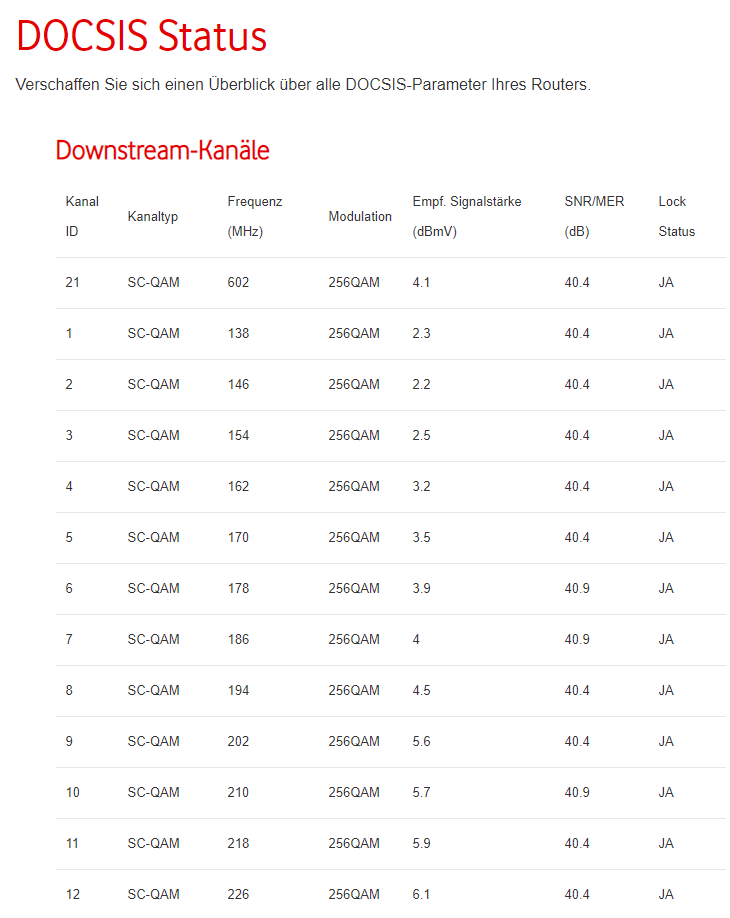Select signal strength value 6.1
The height and width of the screenshot is (918, 730).
point(421,893)
